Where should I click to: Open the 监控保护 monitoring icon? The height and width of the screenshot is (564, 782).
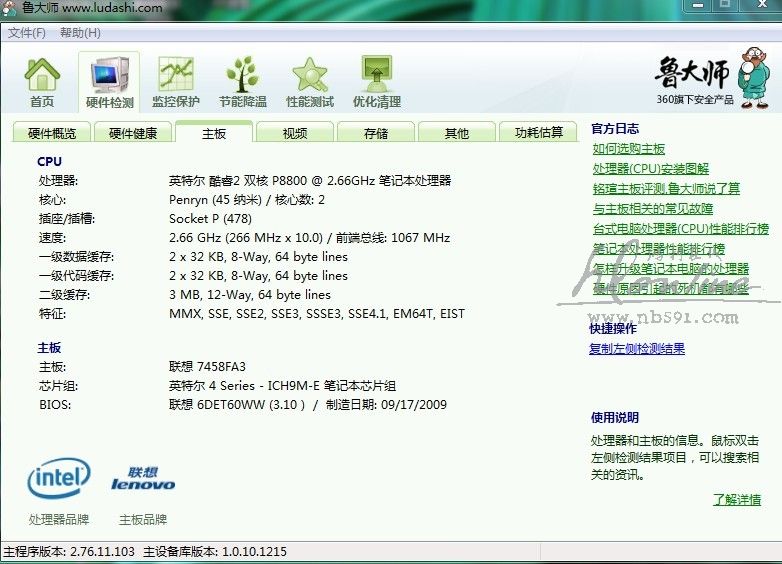[x=176, y=81]
